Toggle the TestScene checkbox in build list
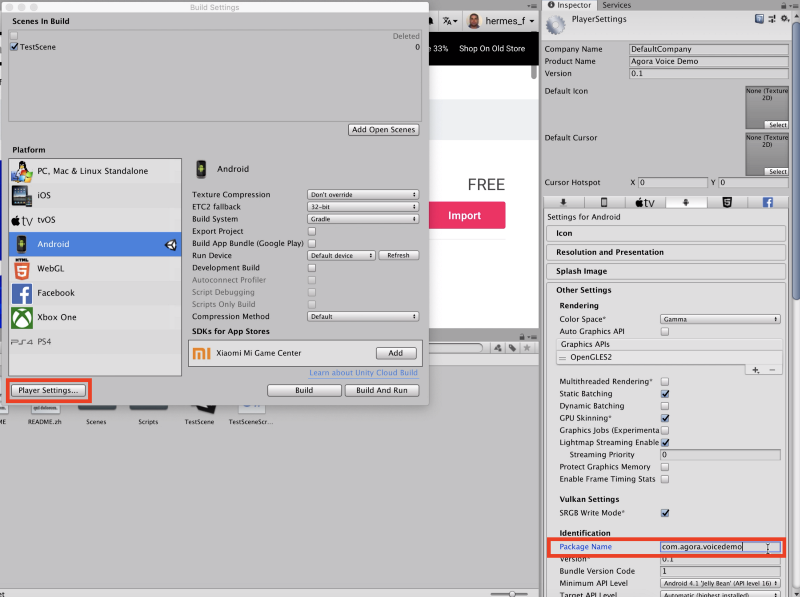The width and height of the screenshot is (800, 597). [14, 46]
